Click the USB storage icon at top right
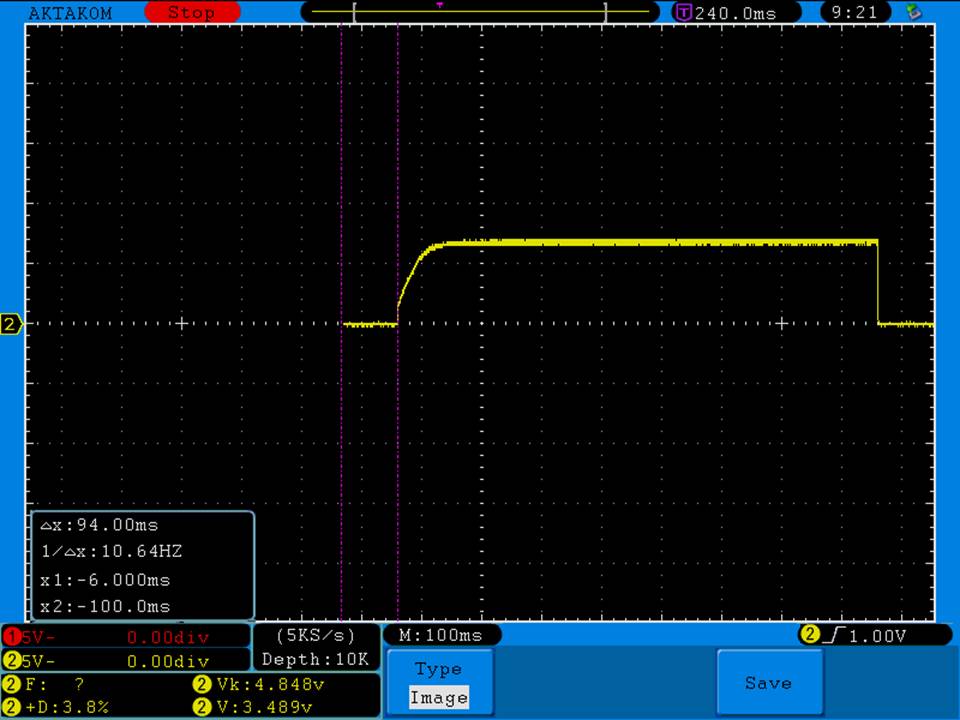This screenshot has width=960, height=720. tap(914, 12)
